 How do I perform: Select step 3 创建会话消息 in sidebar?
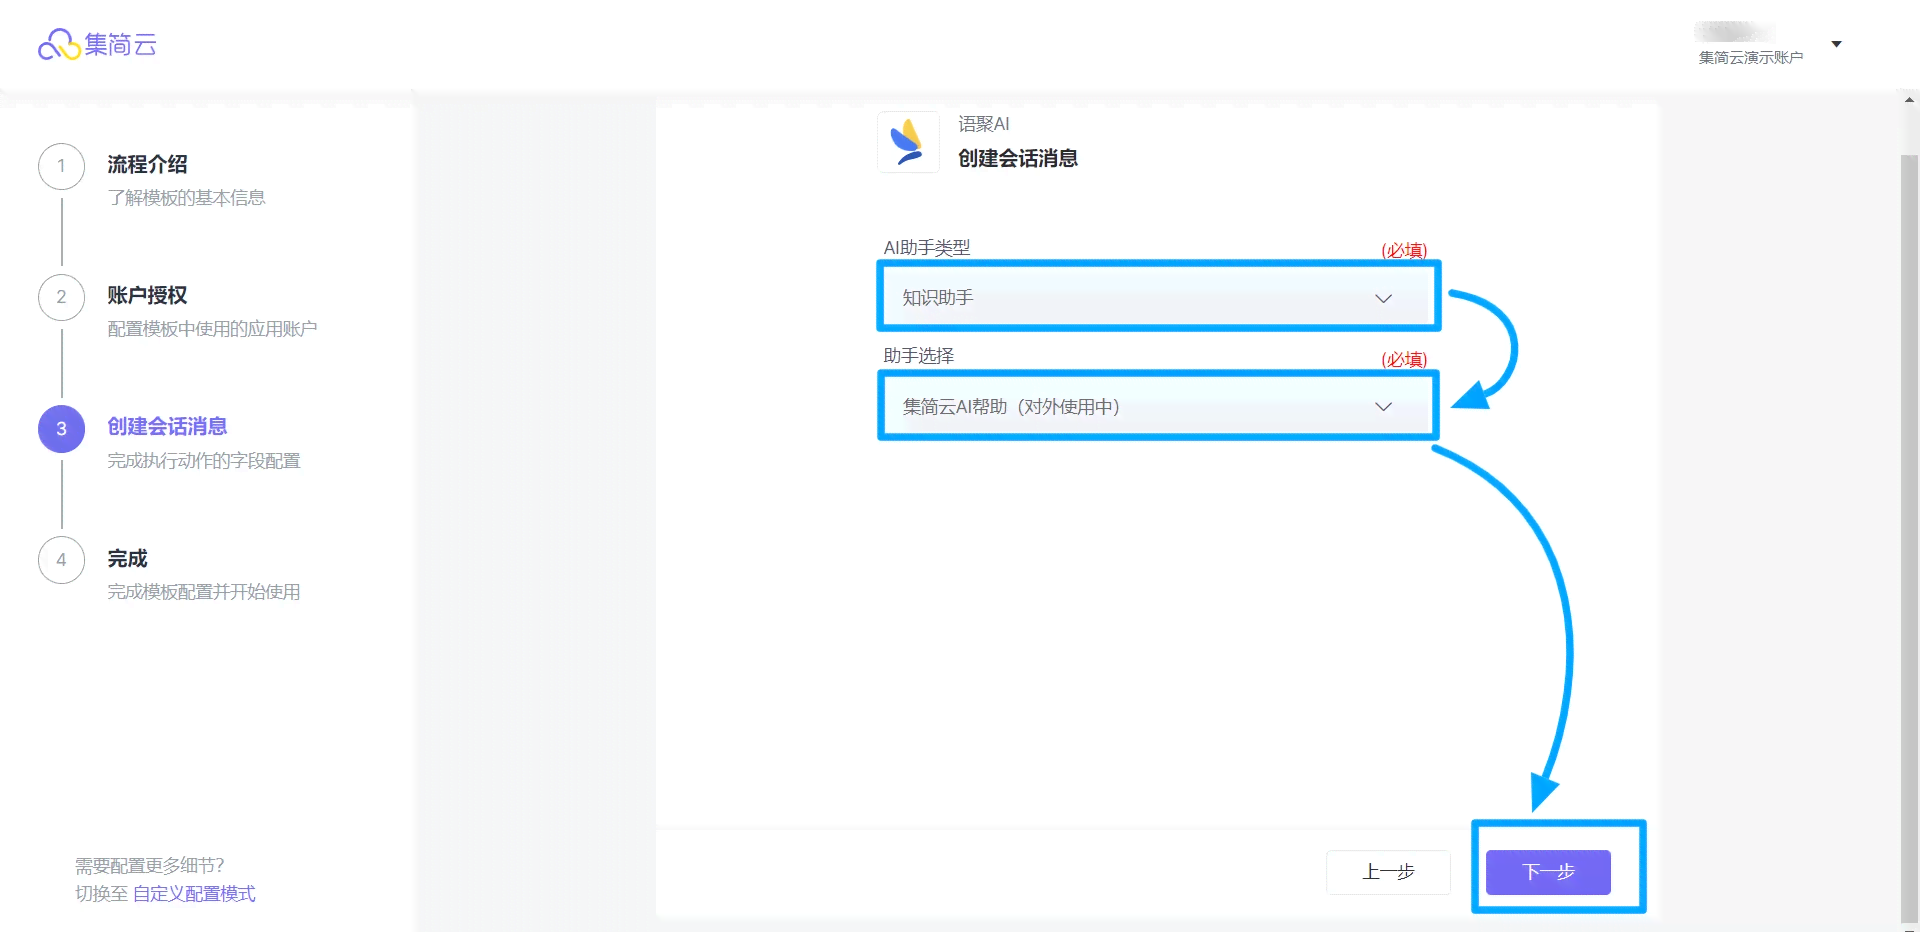(x=167, y=426)
